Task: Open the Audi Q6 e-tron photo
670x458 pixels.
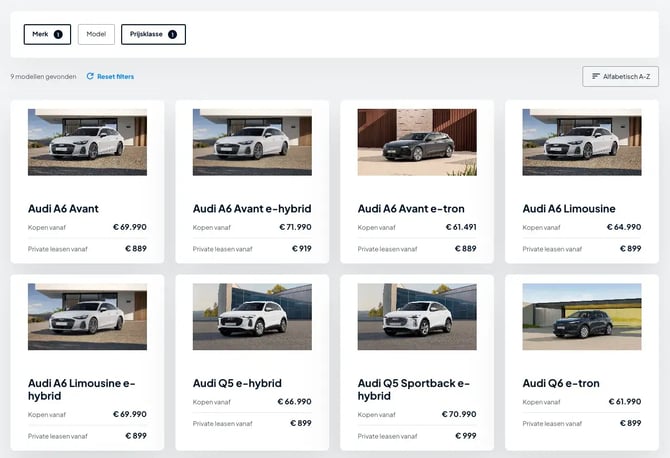Action: [582, 317]
